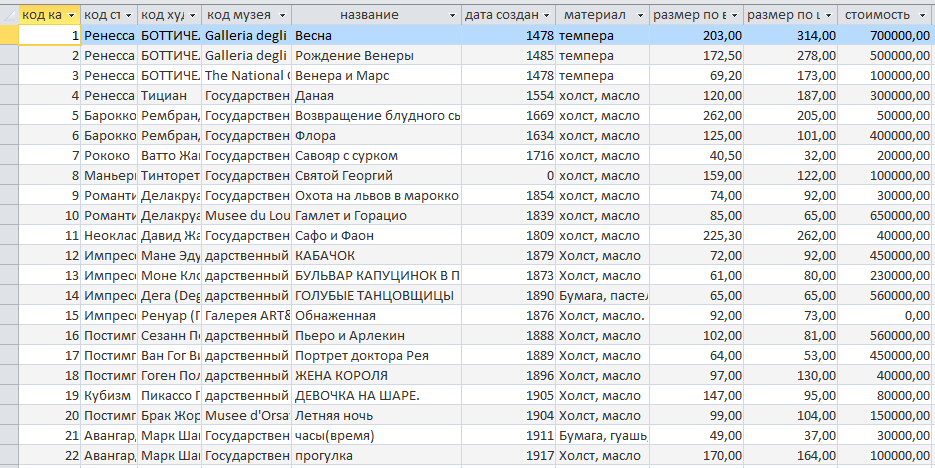Select the Тициан artist cell
The image size is (935, 468).
pos(169,95)
